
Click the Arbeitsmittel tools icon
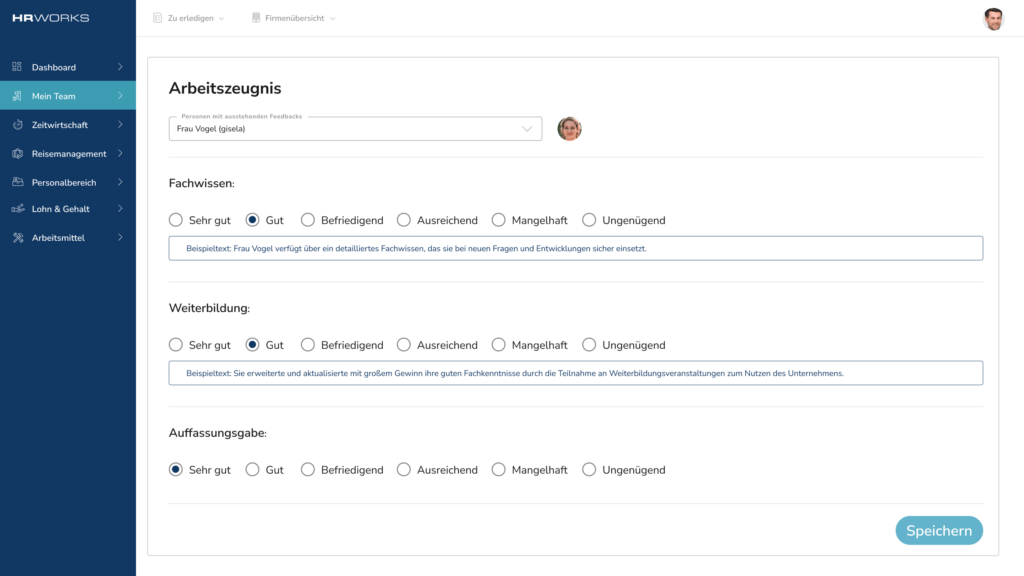[18, 238]
